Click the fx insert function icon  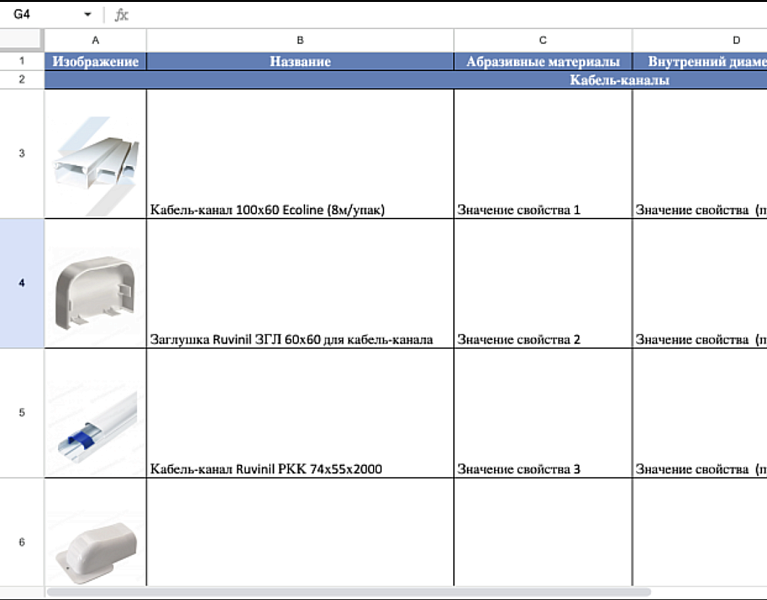click(x=122, y=15)
